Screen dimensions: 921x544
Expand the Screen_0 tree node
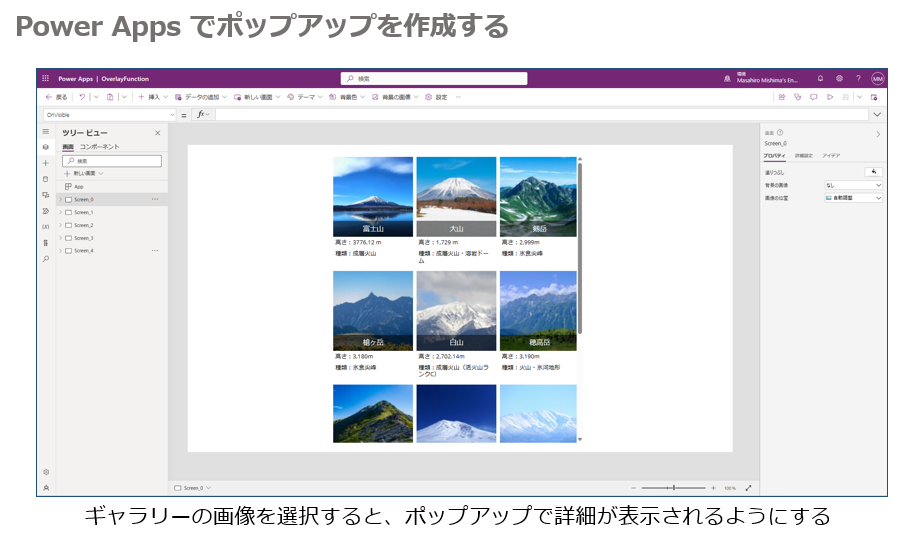pyautogui.click(x=60, y=199)
